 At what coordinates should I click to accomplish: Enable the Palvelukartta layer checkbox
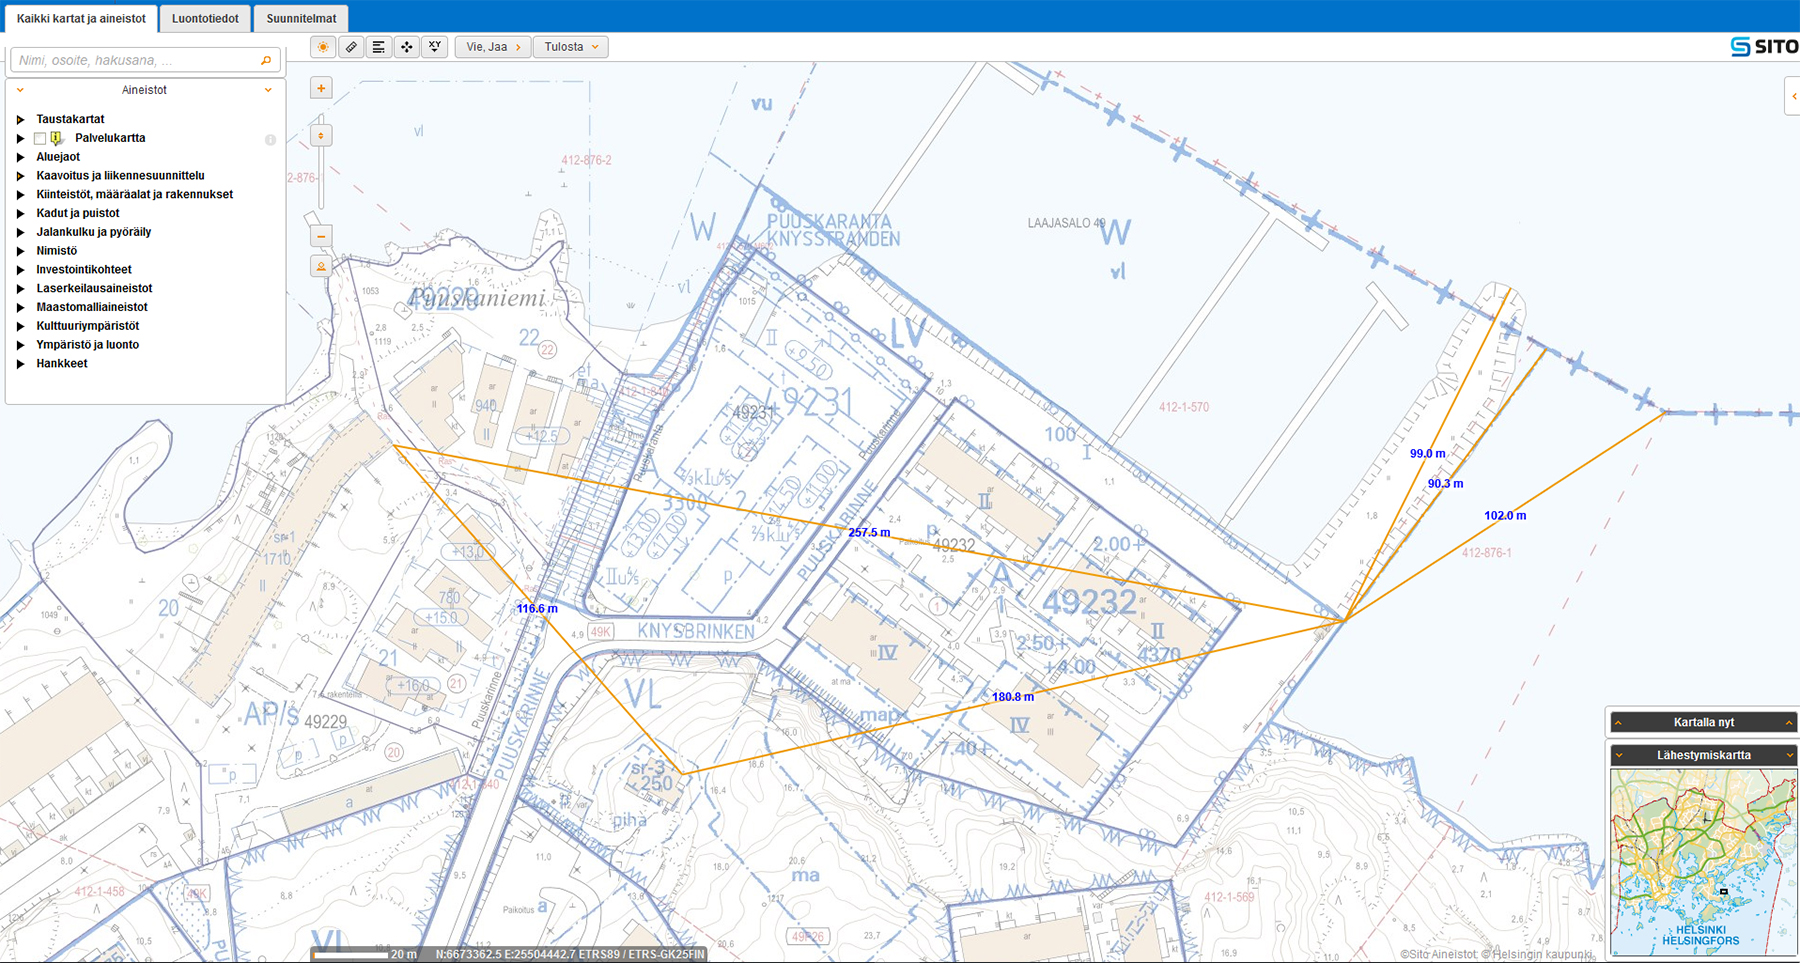(x=40, y=139)
